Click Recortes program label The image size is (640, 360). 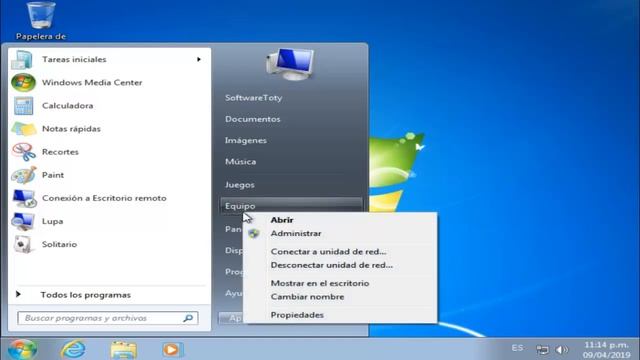60,152
